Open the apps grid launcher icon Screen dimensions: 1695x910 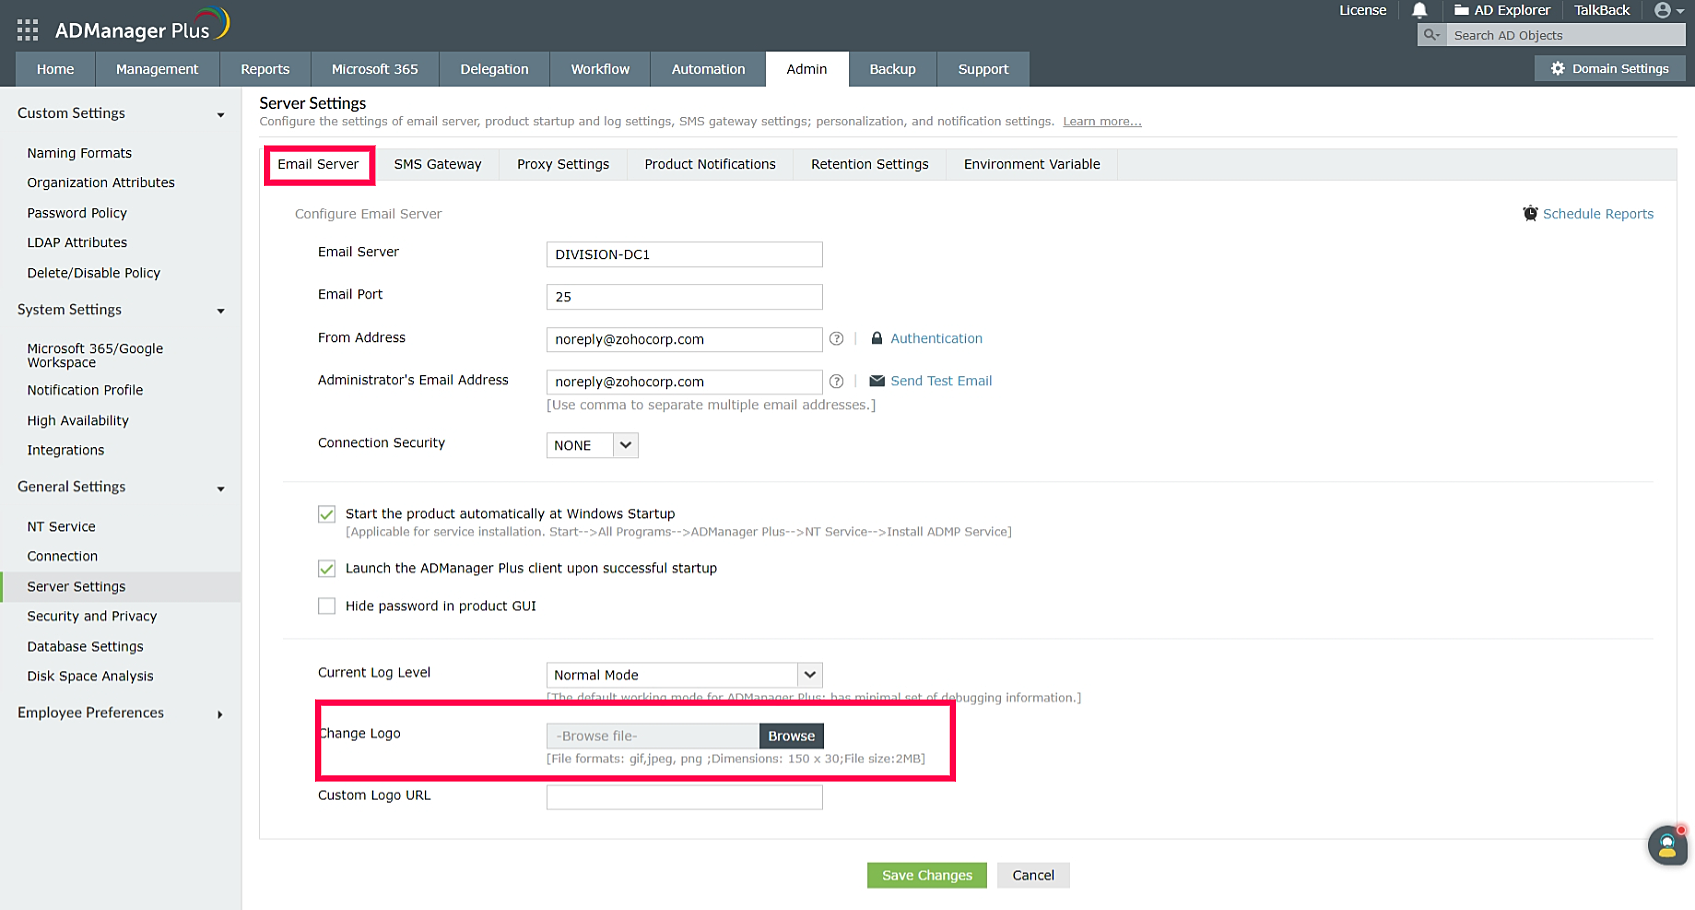pos(28,30)
